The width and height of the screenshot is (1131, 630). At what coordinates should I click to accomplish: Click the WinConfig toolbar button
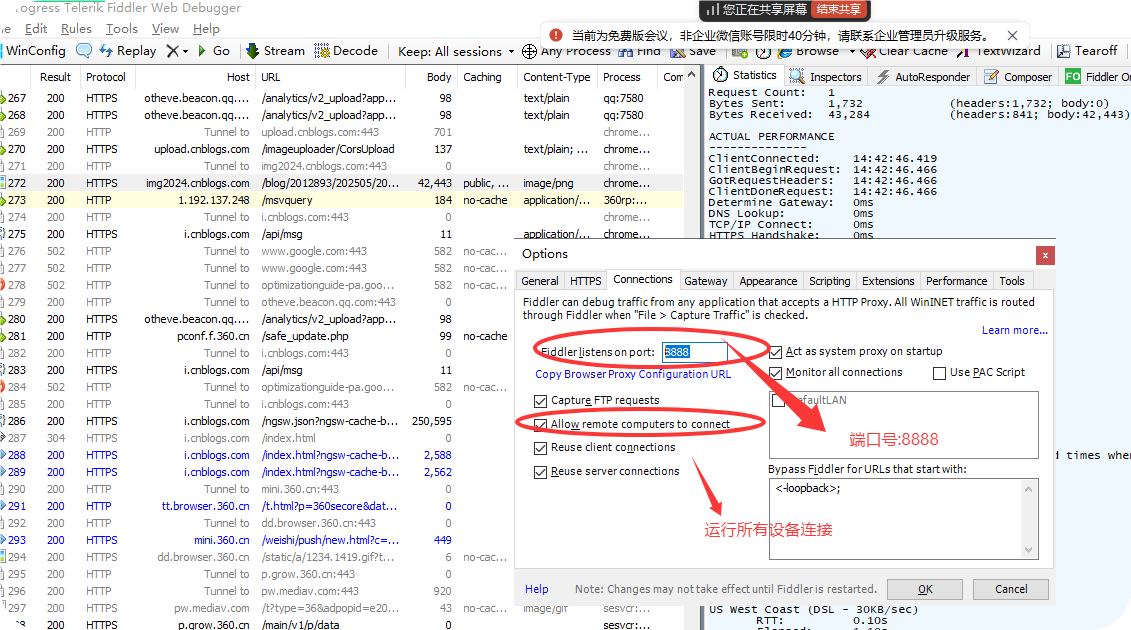pyautogui.click(x=33, y=51)
